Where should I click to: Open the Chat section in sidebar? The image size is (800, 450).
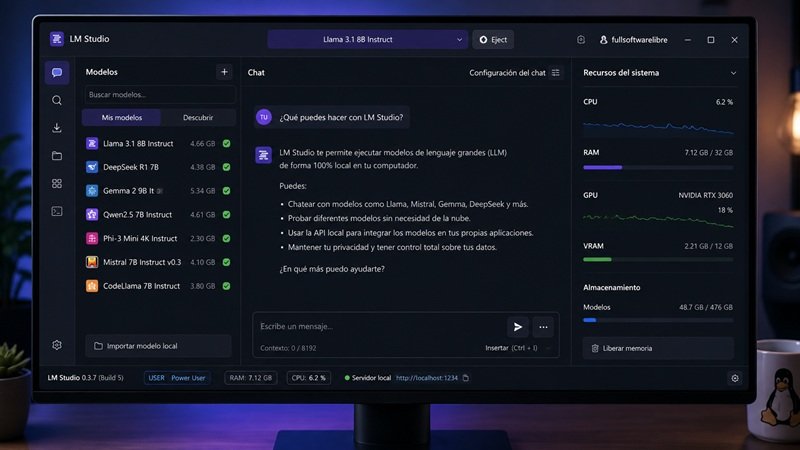[57, 73]
